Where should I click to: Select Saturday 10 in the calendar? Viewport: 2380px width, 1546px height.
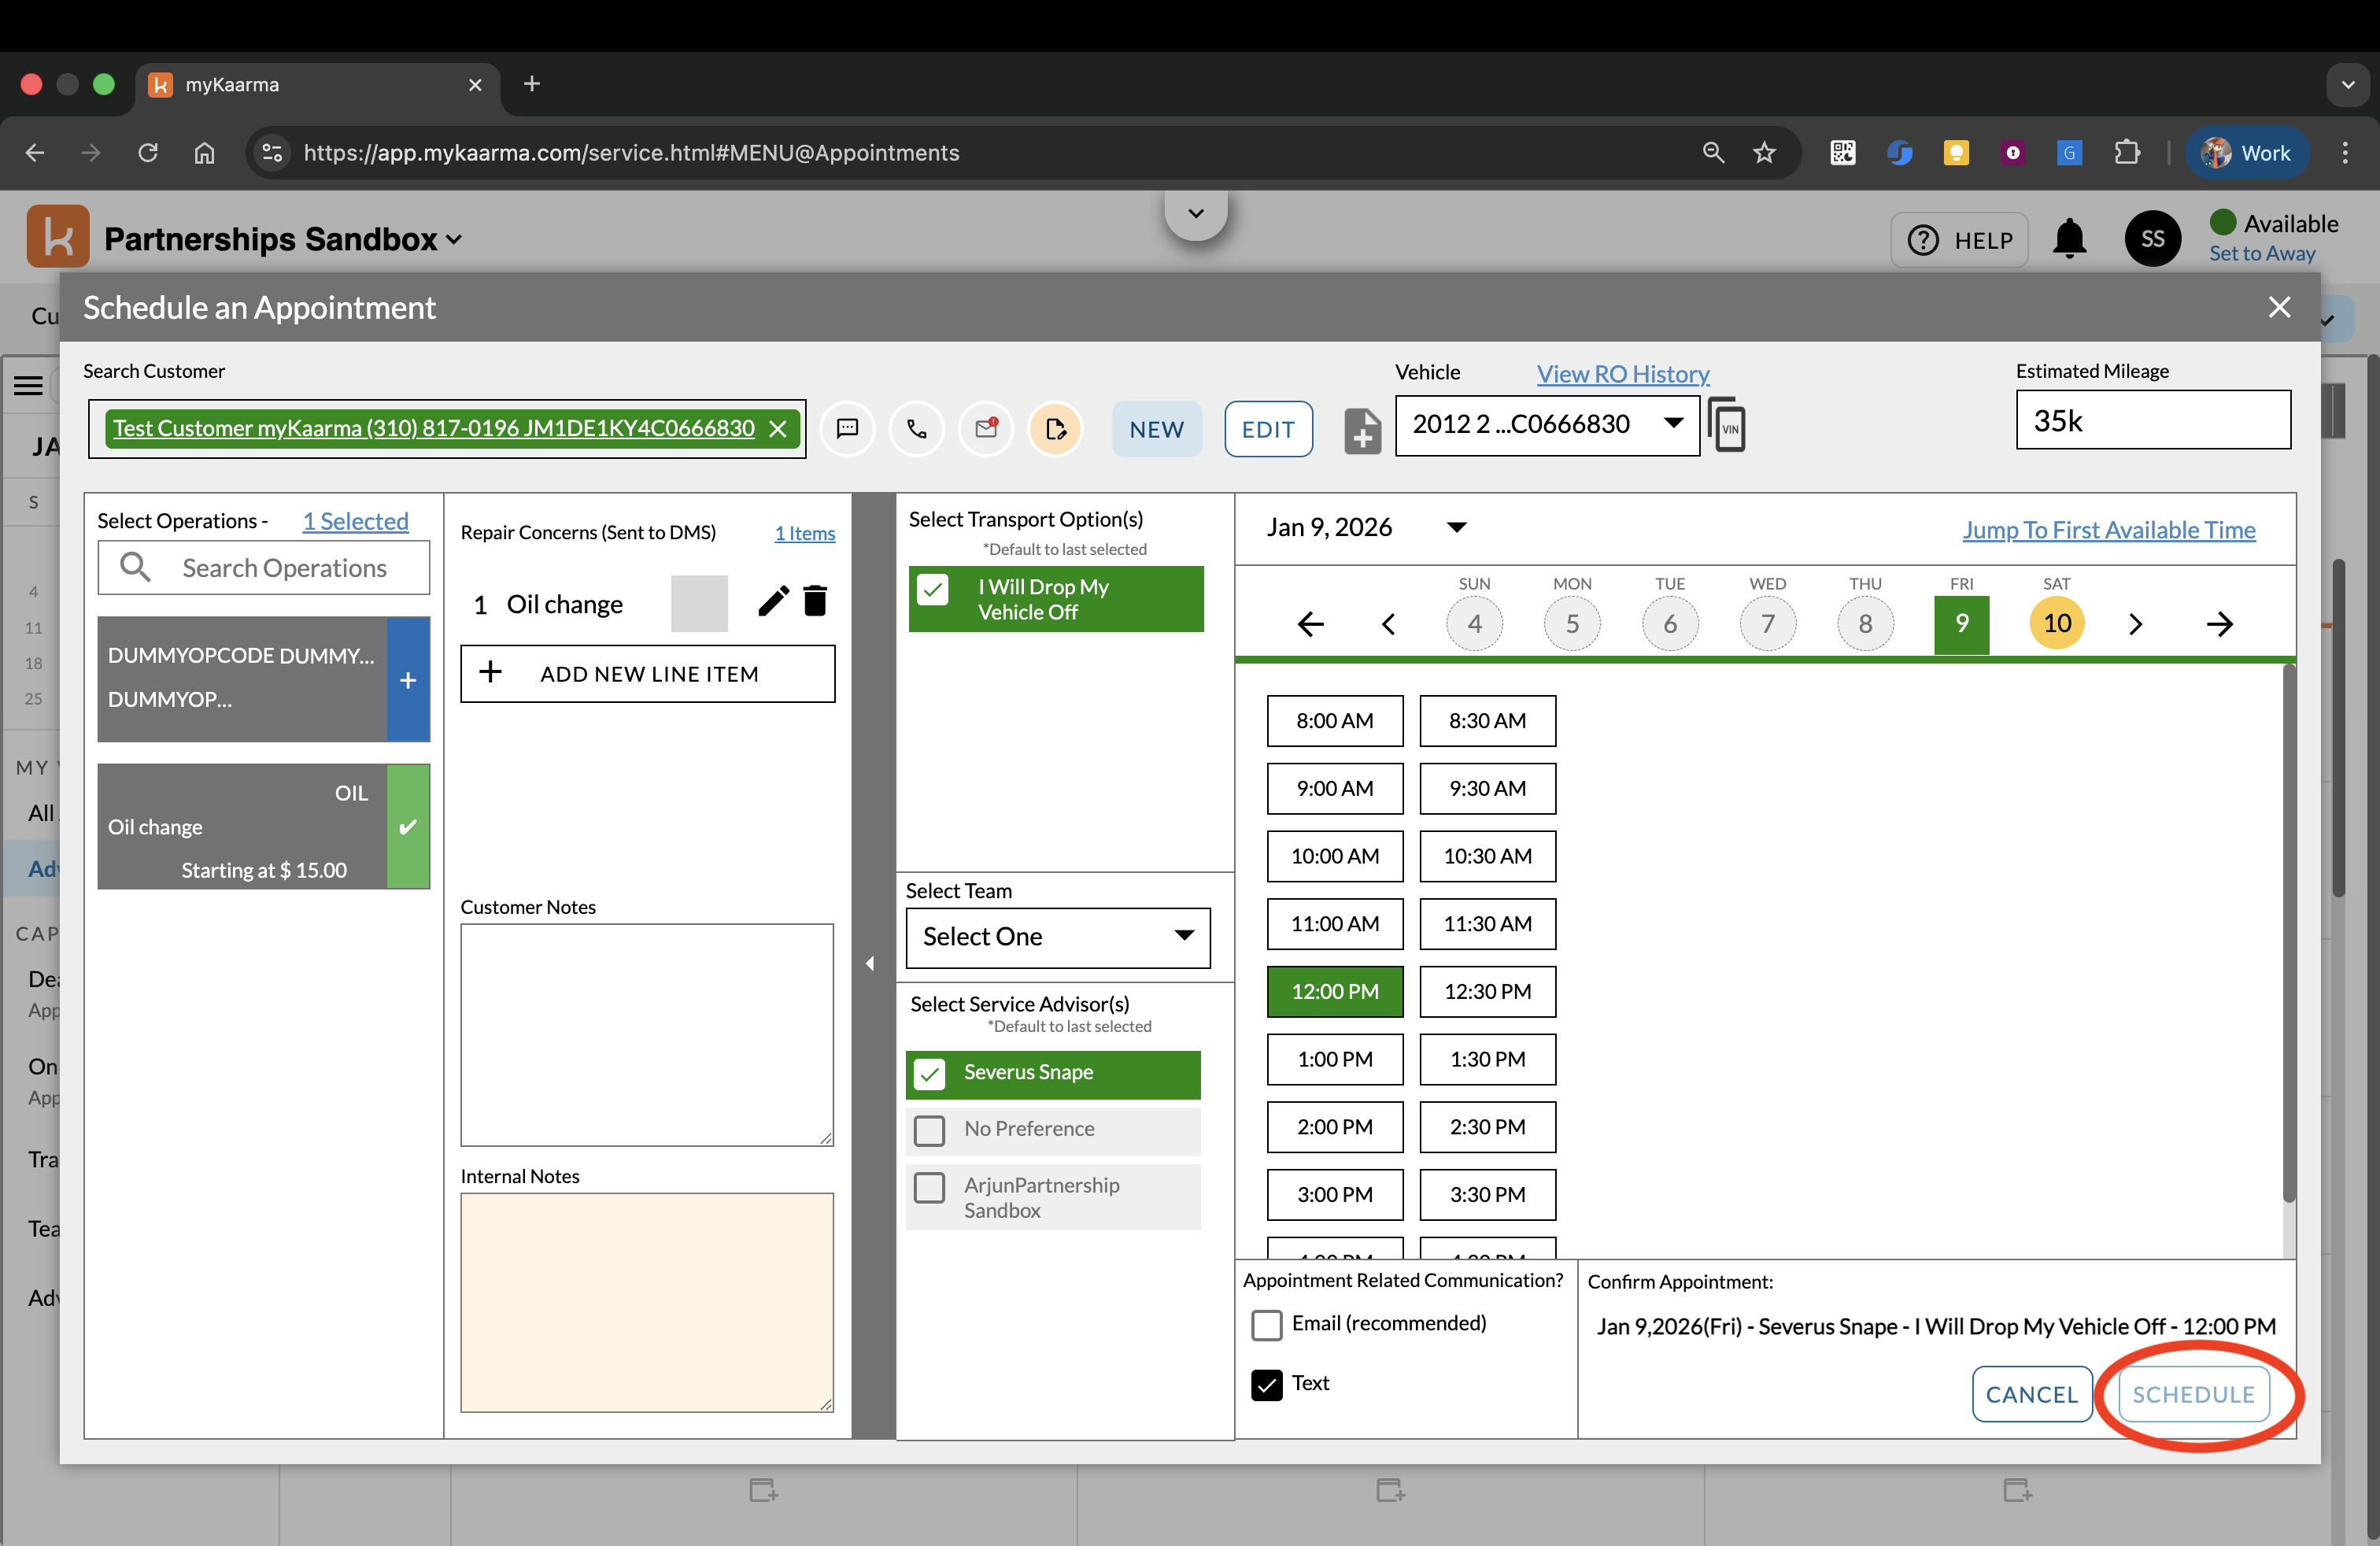tap(2056, 623)
